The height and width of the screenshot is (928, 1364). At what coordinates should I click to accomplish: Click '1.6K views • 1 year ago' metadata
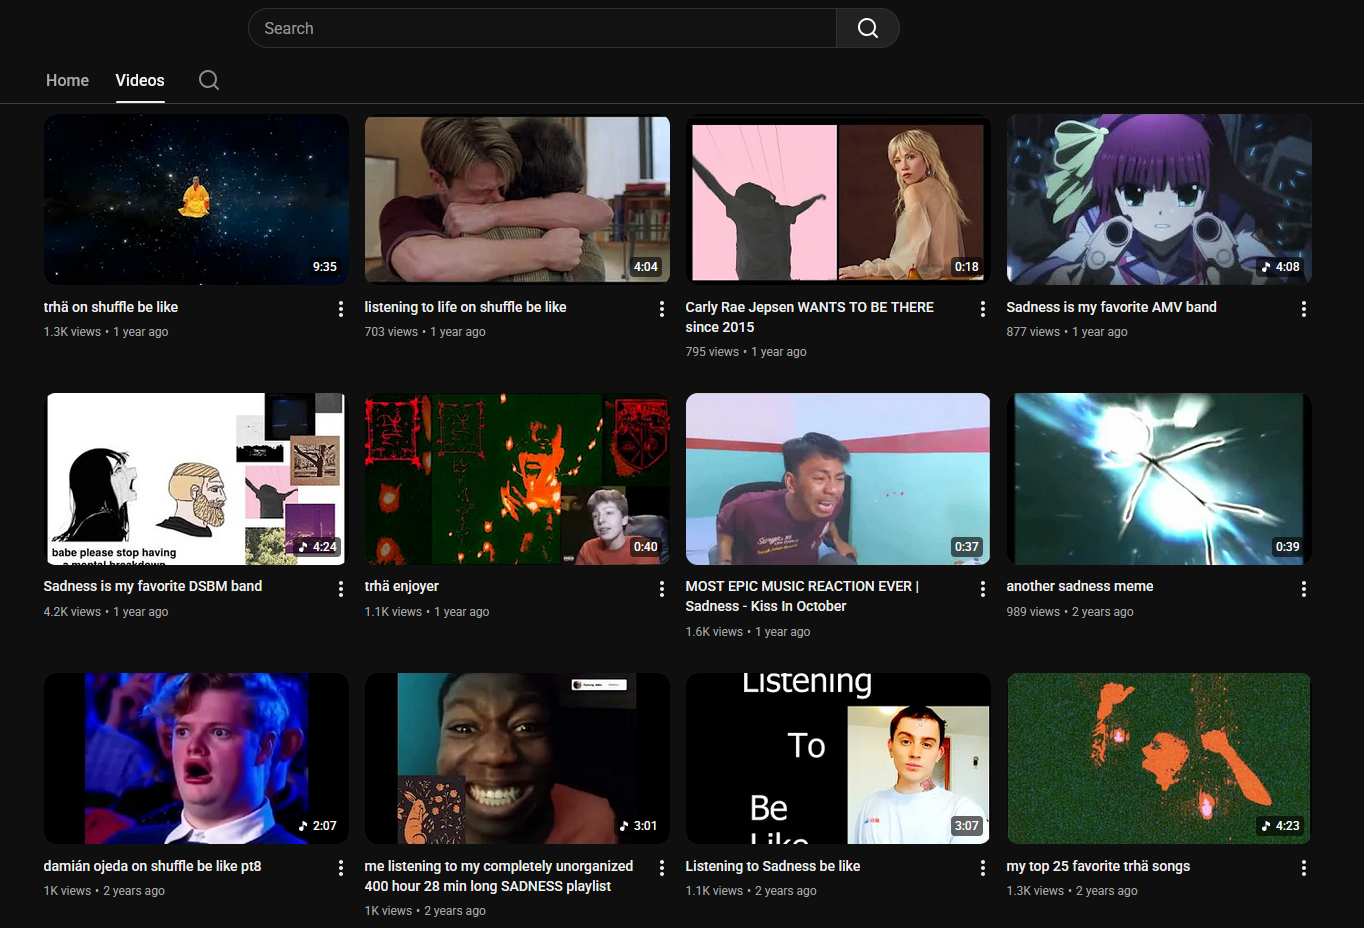point(748,632)
